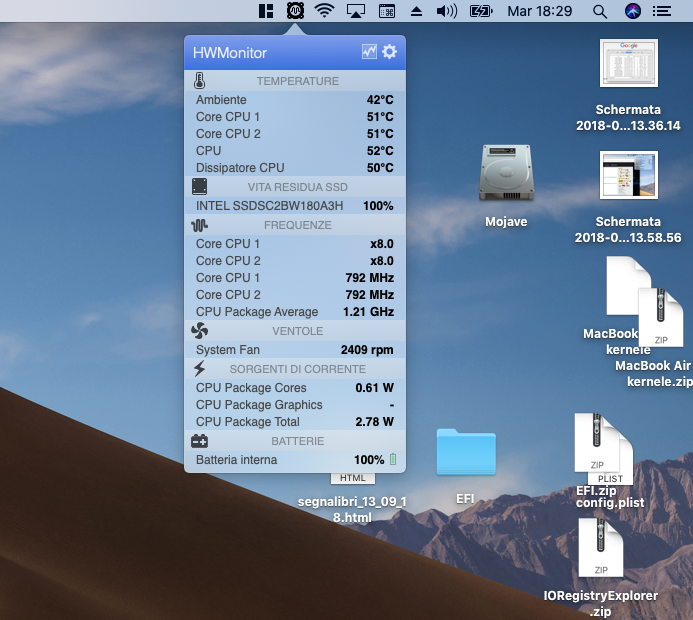693x620 pixels.
Task: Click the Core CPU 2 792 MHz row
Action: click(x=295, y=295)
